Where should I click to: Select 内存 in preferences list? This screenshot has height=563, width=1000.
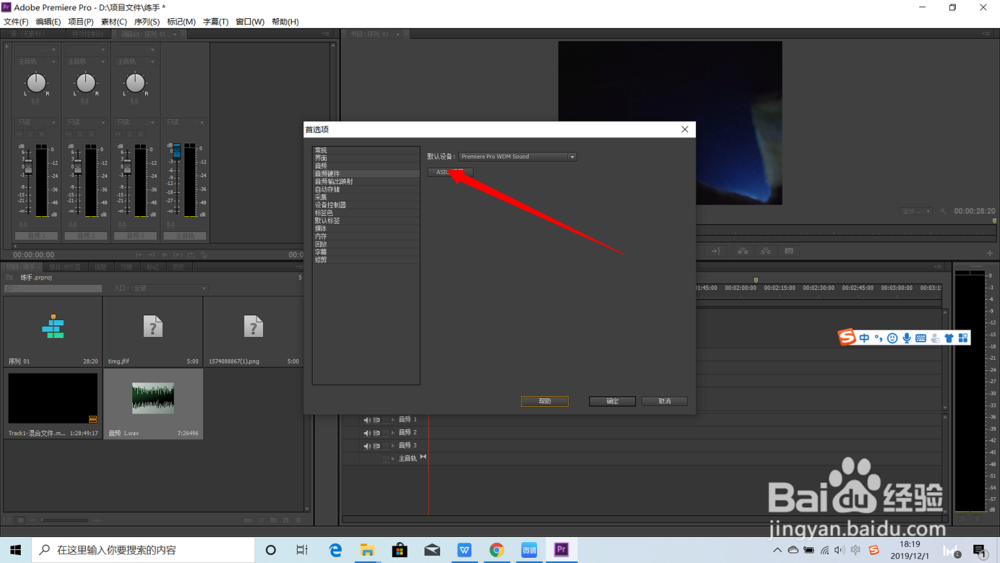[365, 237]
